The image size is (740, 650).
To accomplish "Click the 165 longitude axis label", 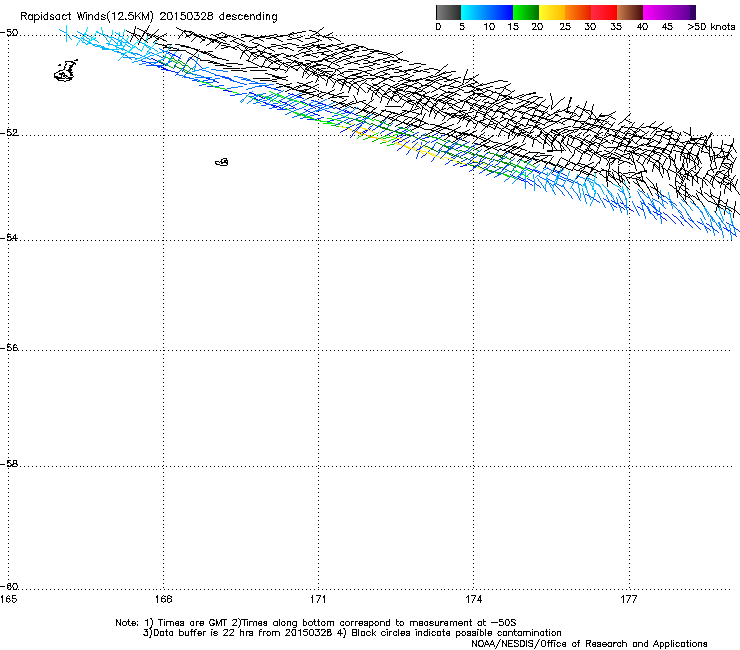I will point(8,599).
